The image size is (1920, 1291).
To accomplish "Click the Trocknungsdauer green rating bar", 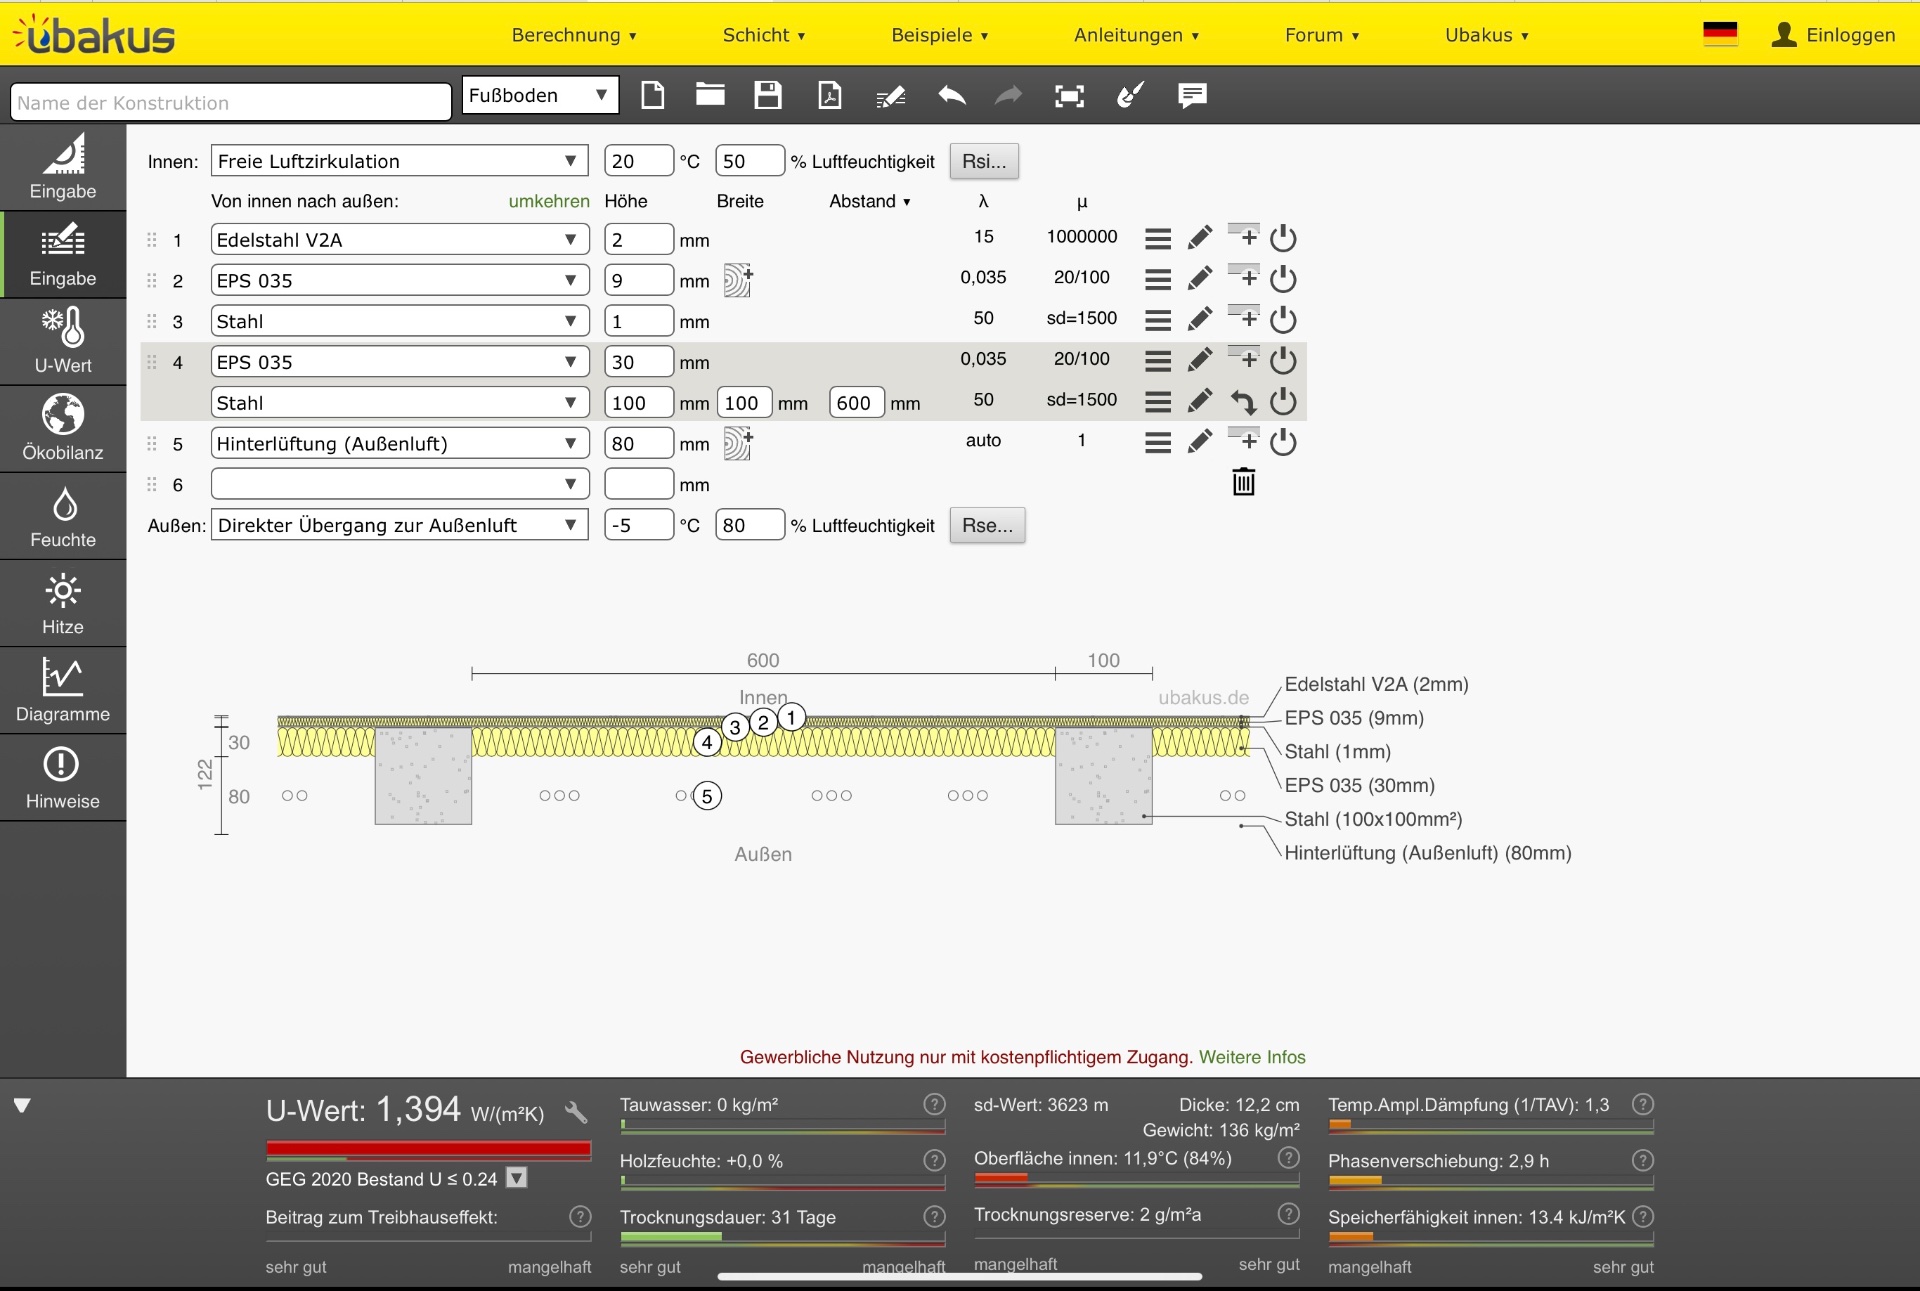I will tap(671, 1237).
